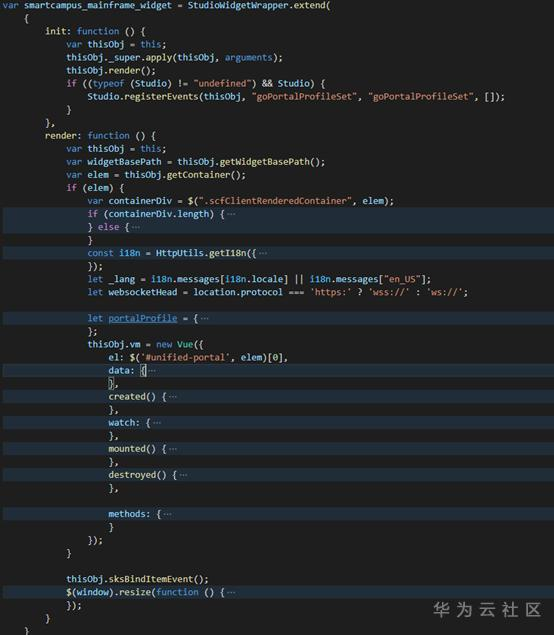Click the thisObj.render(); statement
The width and height of the screenshot is (554, 635).
click(111, 70)
